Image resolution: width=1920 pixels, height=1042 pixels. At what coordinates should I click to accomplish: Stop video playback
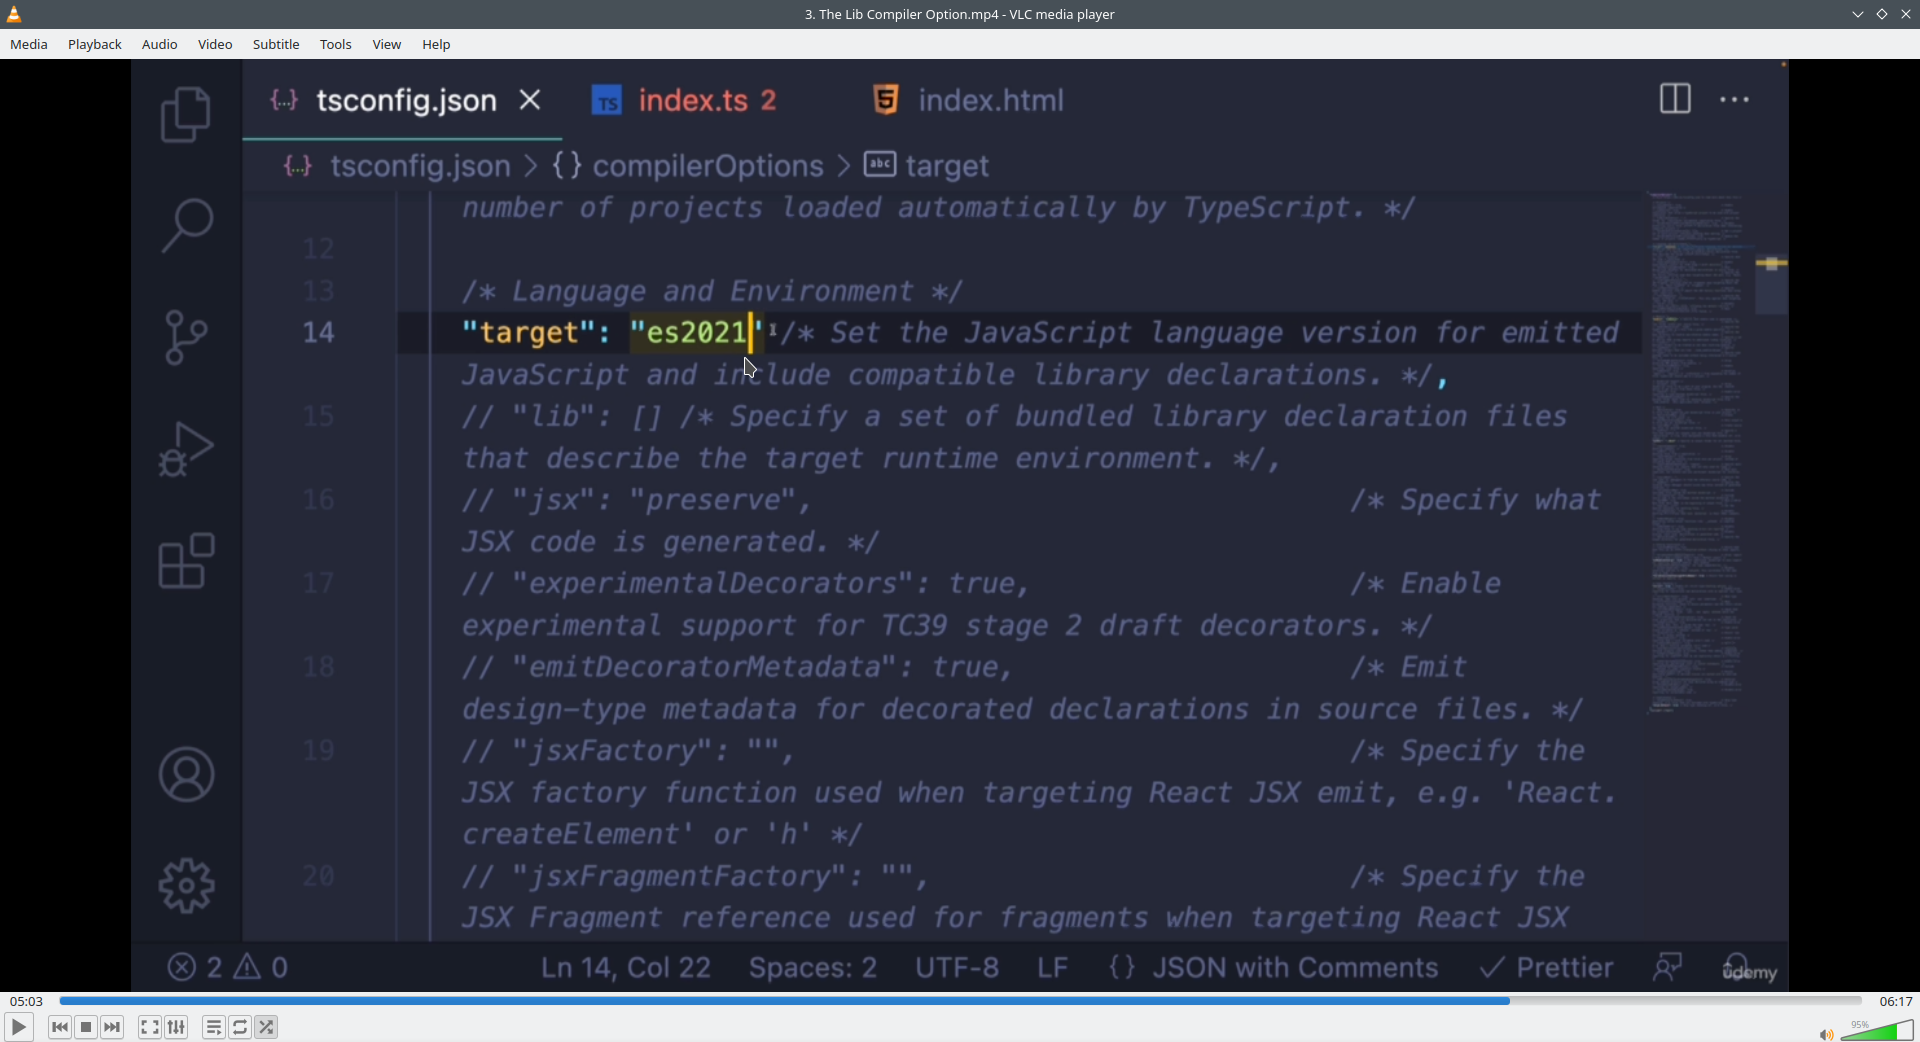click(87, 1027)
